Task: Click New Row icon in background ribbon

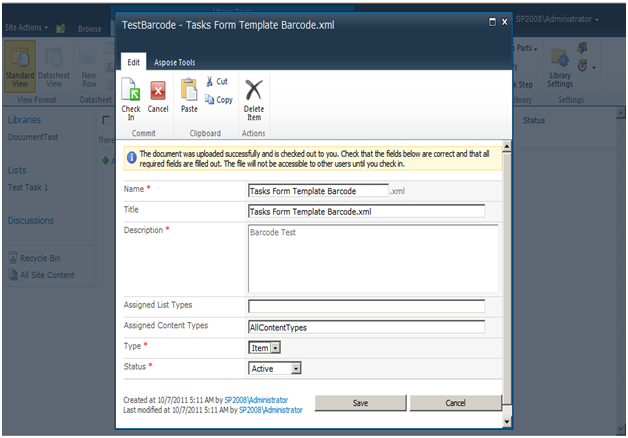Action: (x=89, y=68)
